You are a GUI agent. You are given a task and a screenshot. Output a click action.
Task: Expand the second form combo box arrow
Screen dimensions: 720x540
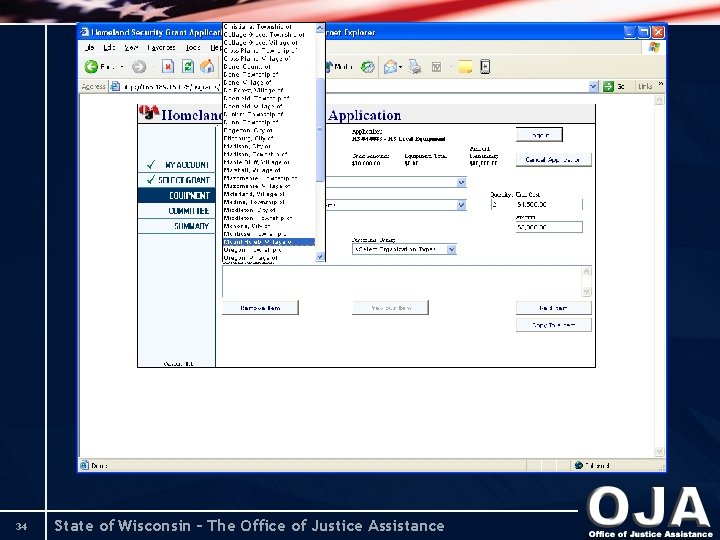[x=461, y=205]
